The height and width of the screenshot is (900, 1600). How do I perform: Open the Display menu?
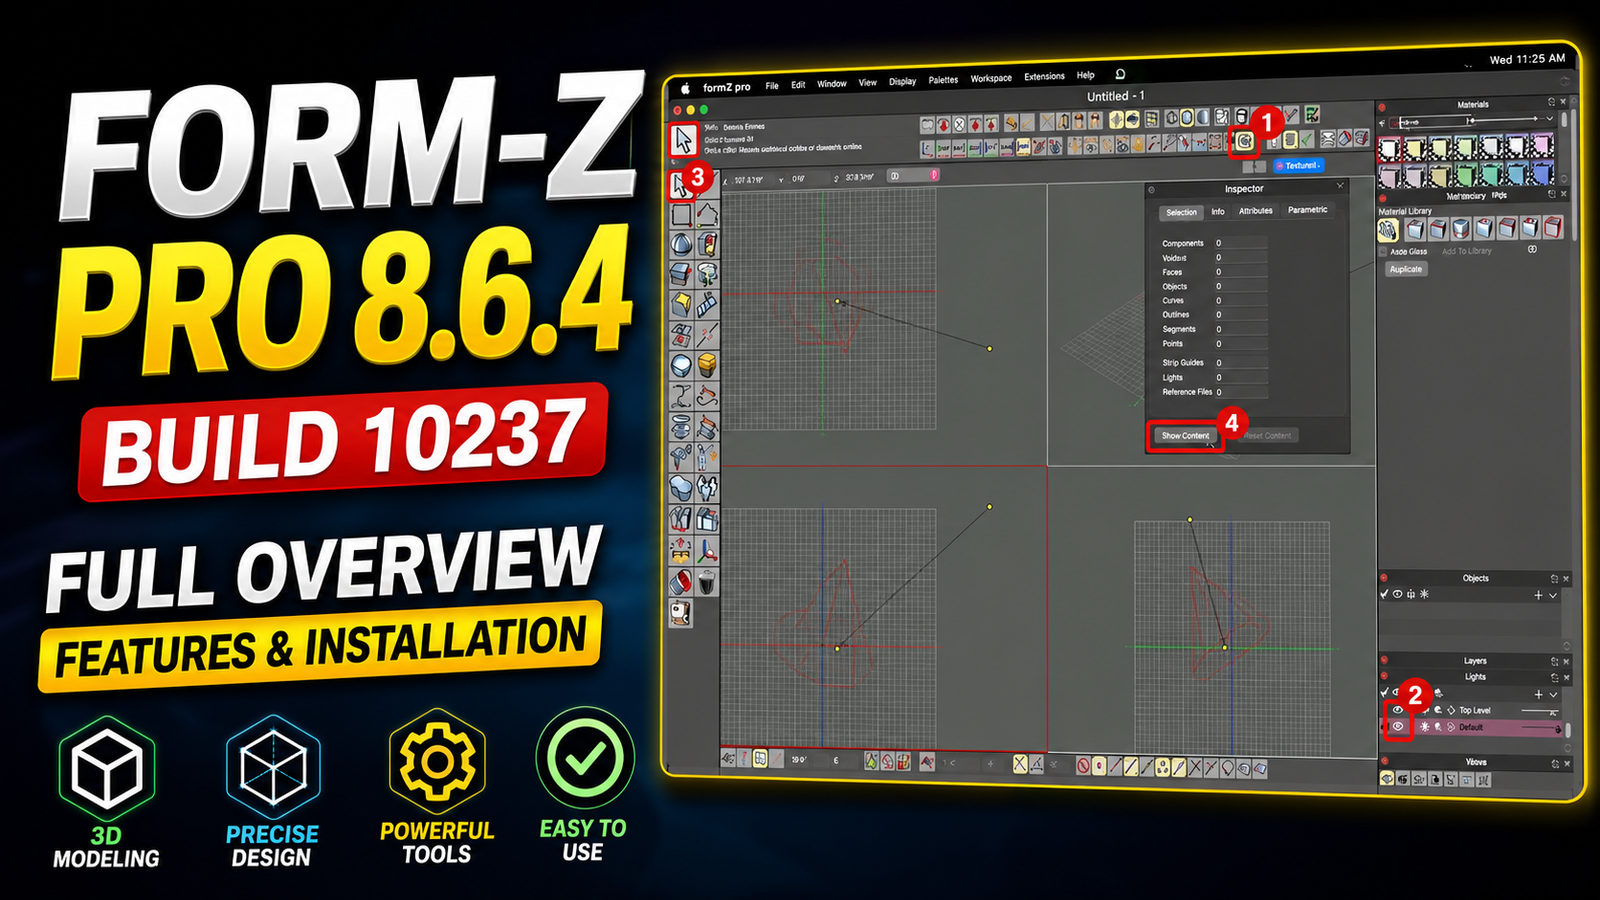pyautogui.click(x=902, y=82)
